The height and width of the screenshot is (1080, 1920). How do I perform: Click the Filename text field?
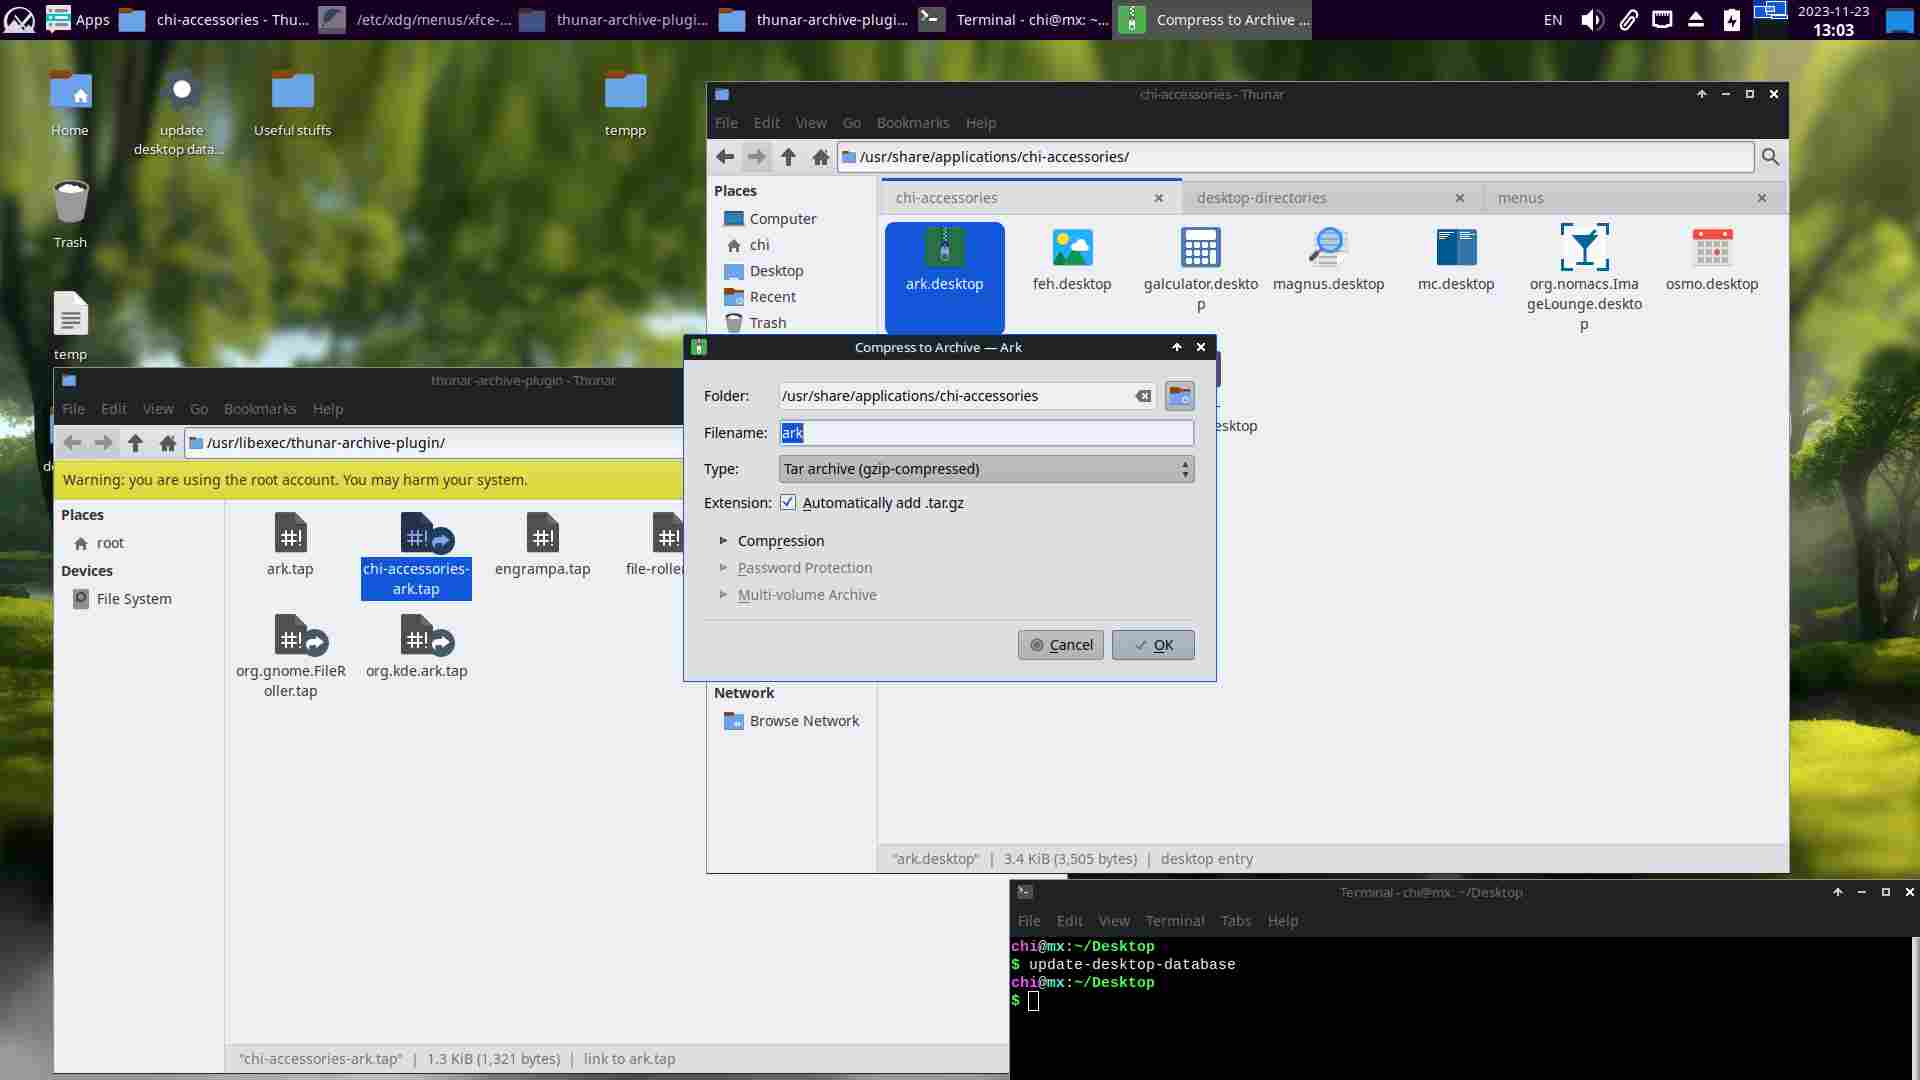click(x=985, y=433)
